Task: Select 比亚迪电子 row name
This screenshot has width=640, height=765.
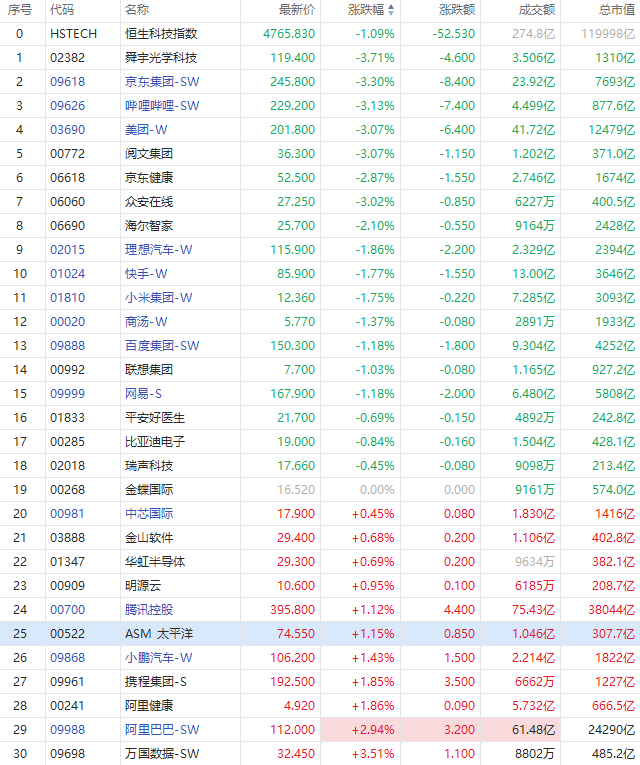Action: pyautogui.click(x=155, y=442)
